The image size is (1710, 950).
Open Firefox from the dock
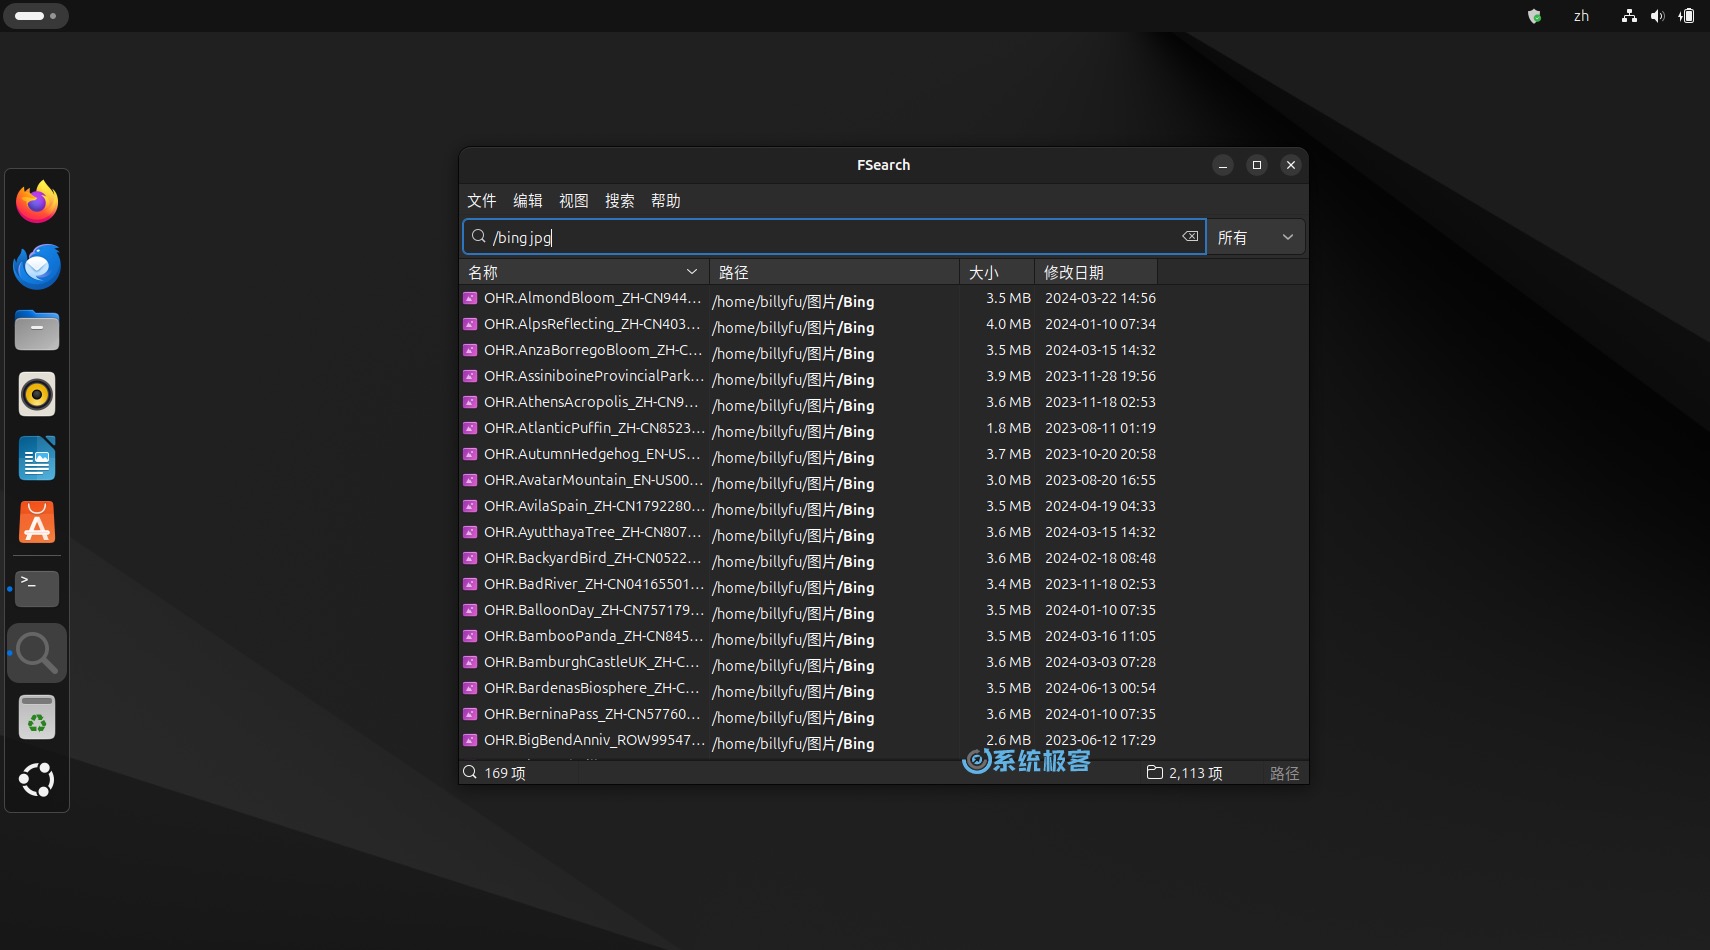pos(37,202)
